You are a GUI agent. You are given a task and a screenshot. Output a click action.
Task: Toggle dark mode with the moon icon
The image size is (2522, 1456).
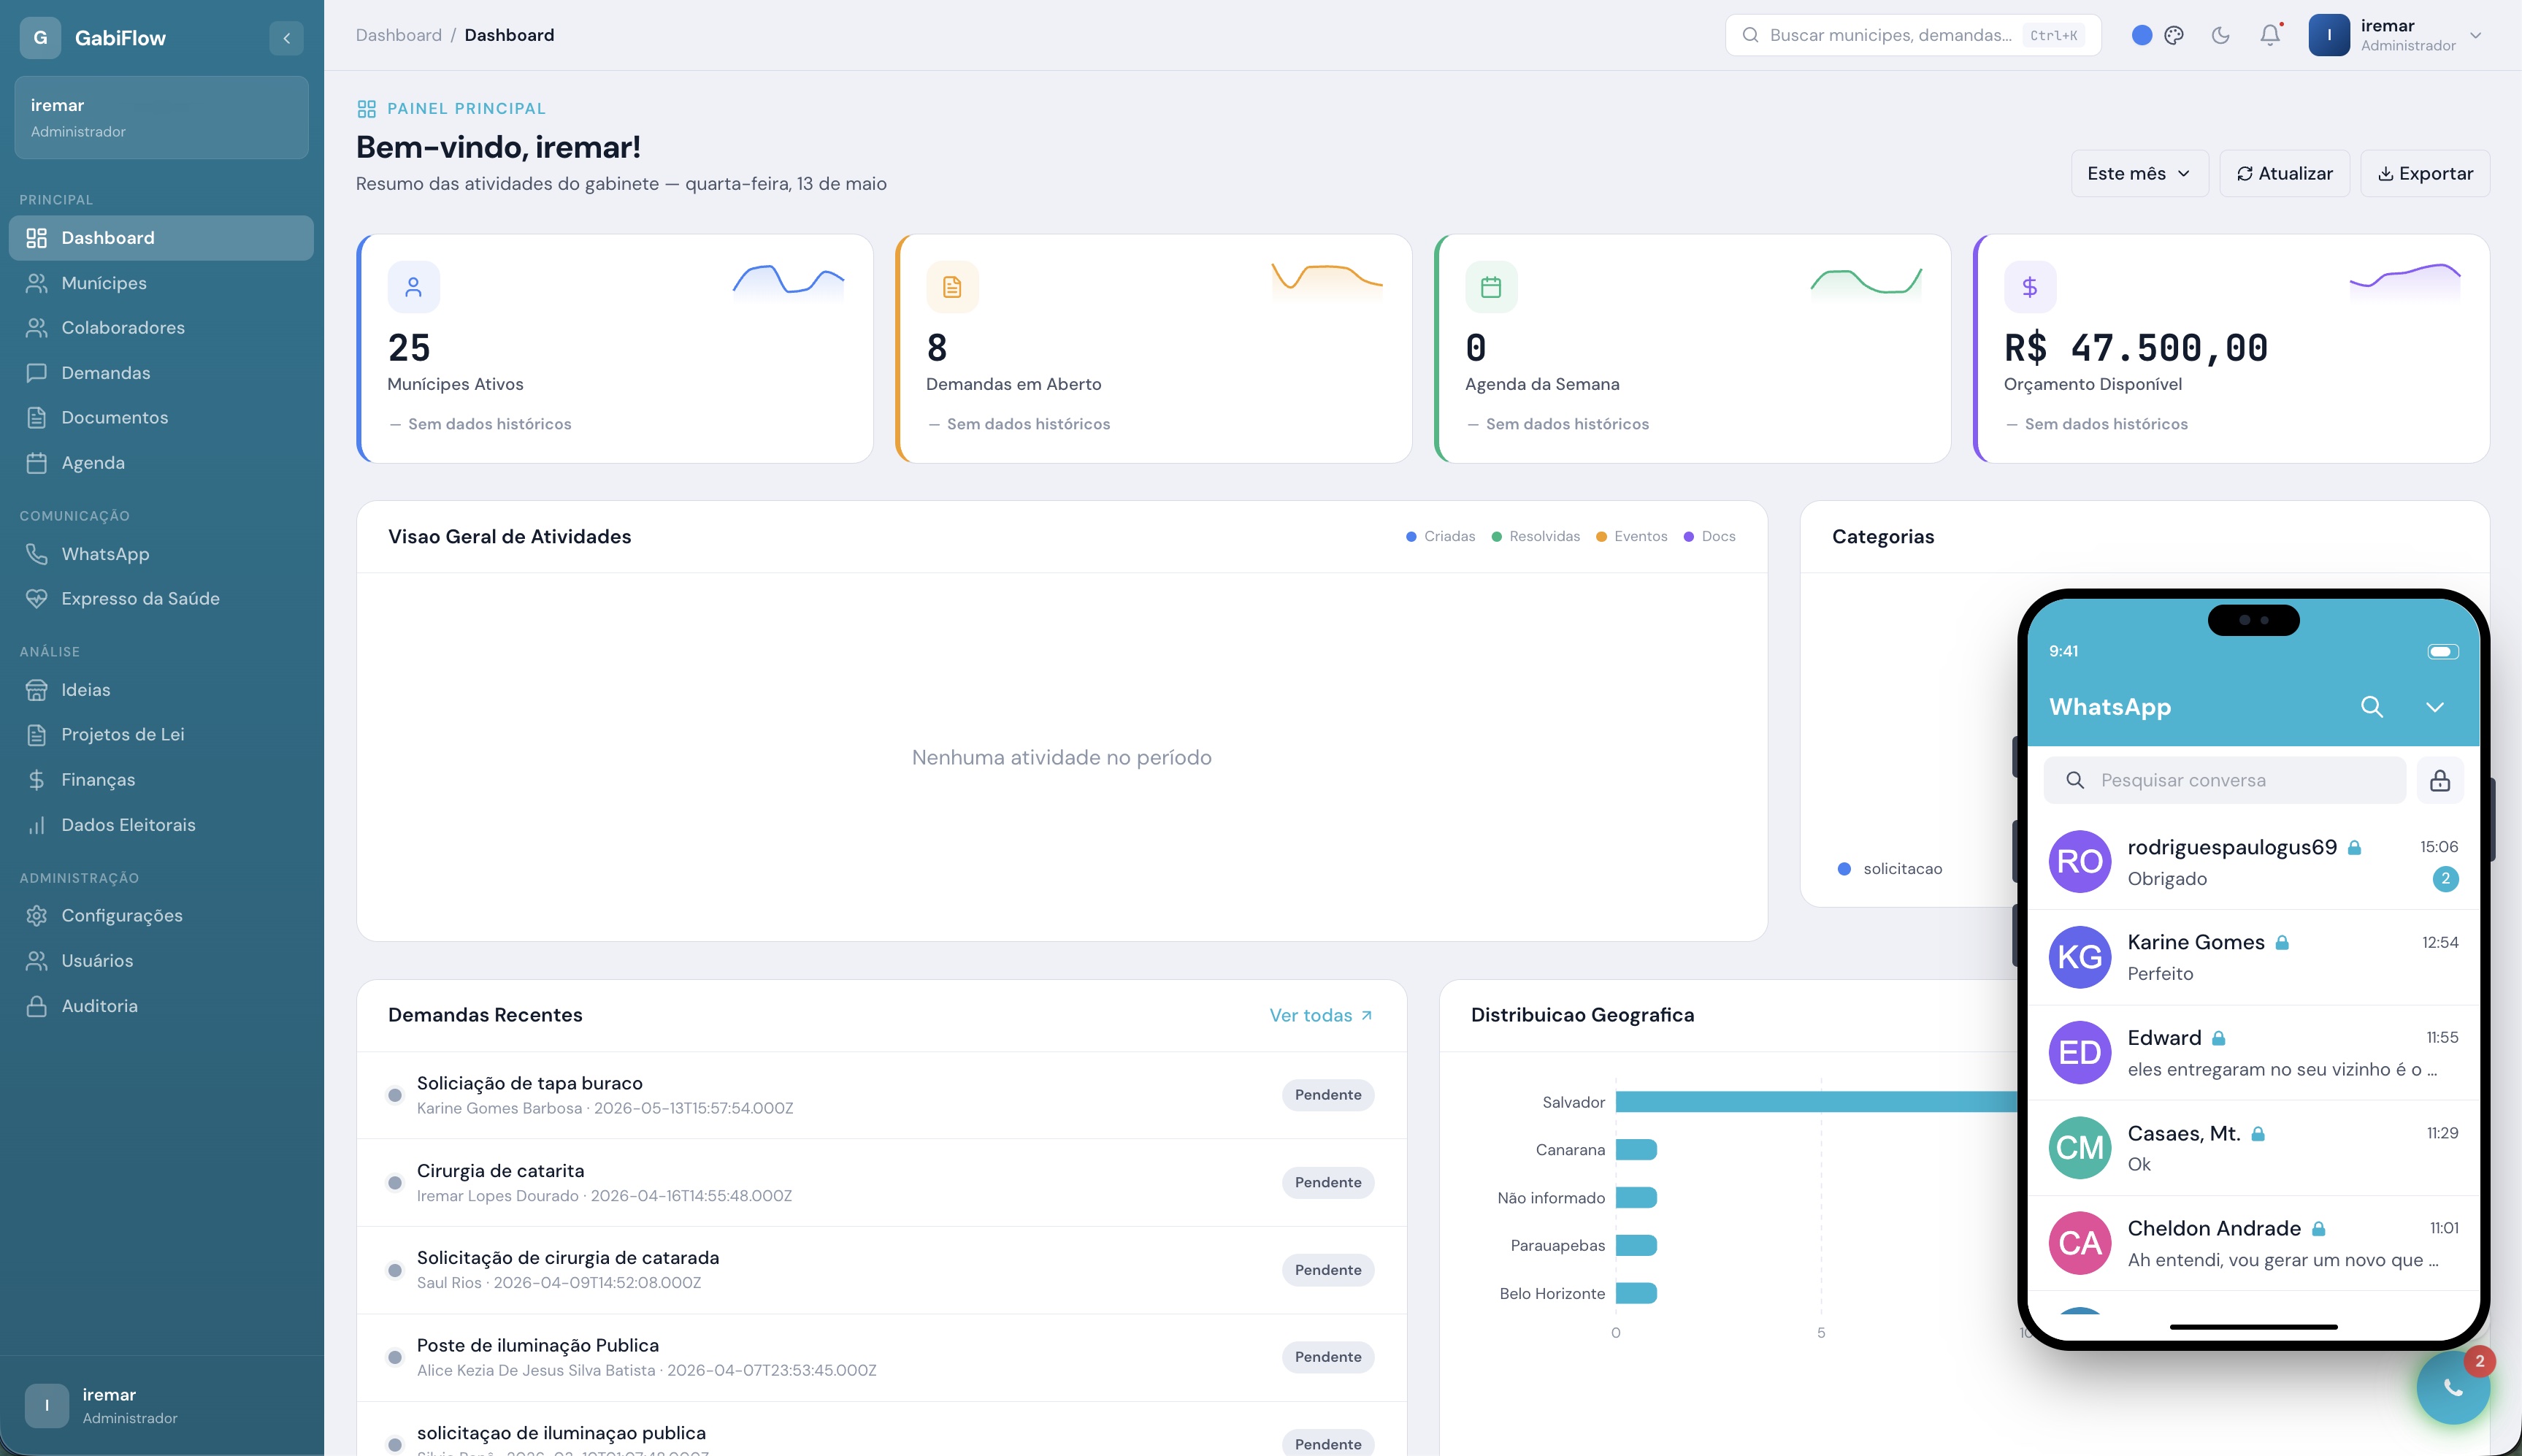(2220, 35)
